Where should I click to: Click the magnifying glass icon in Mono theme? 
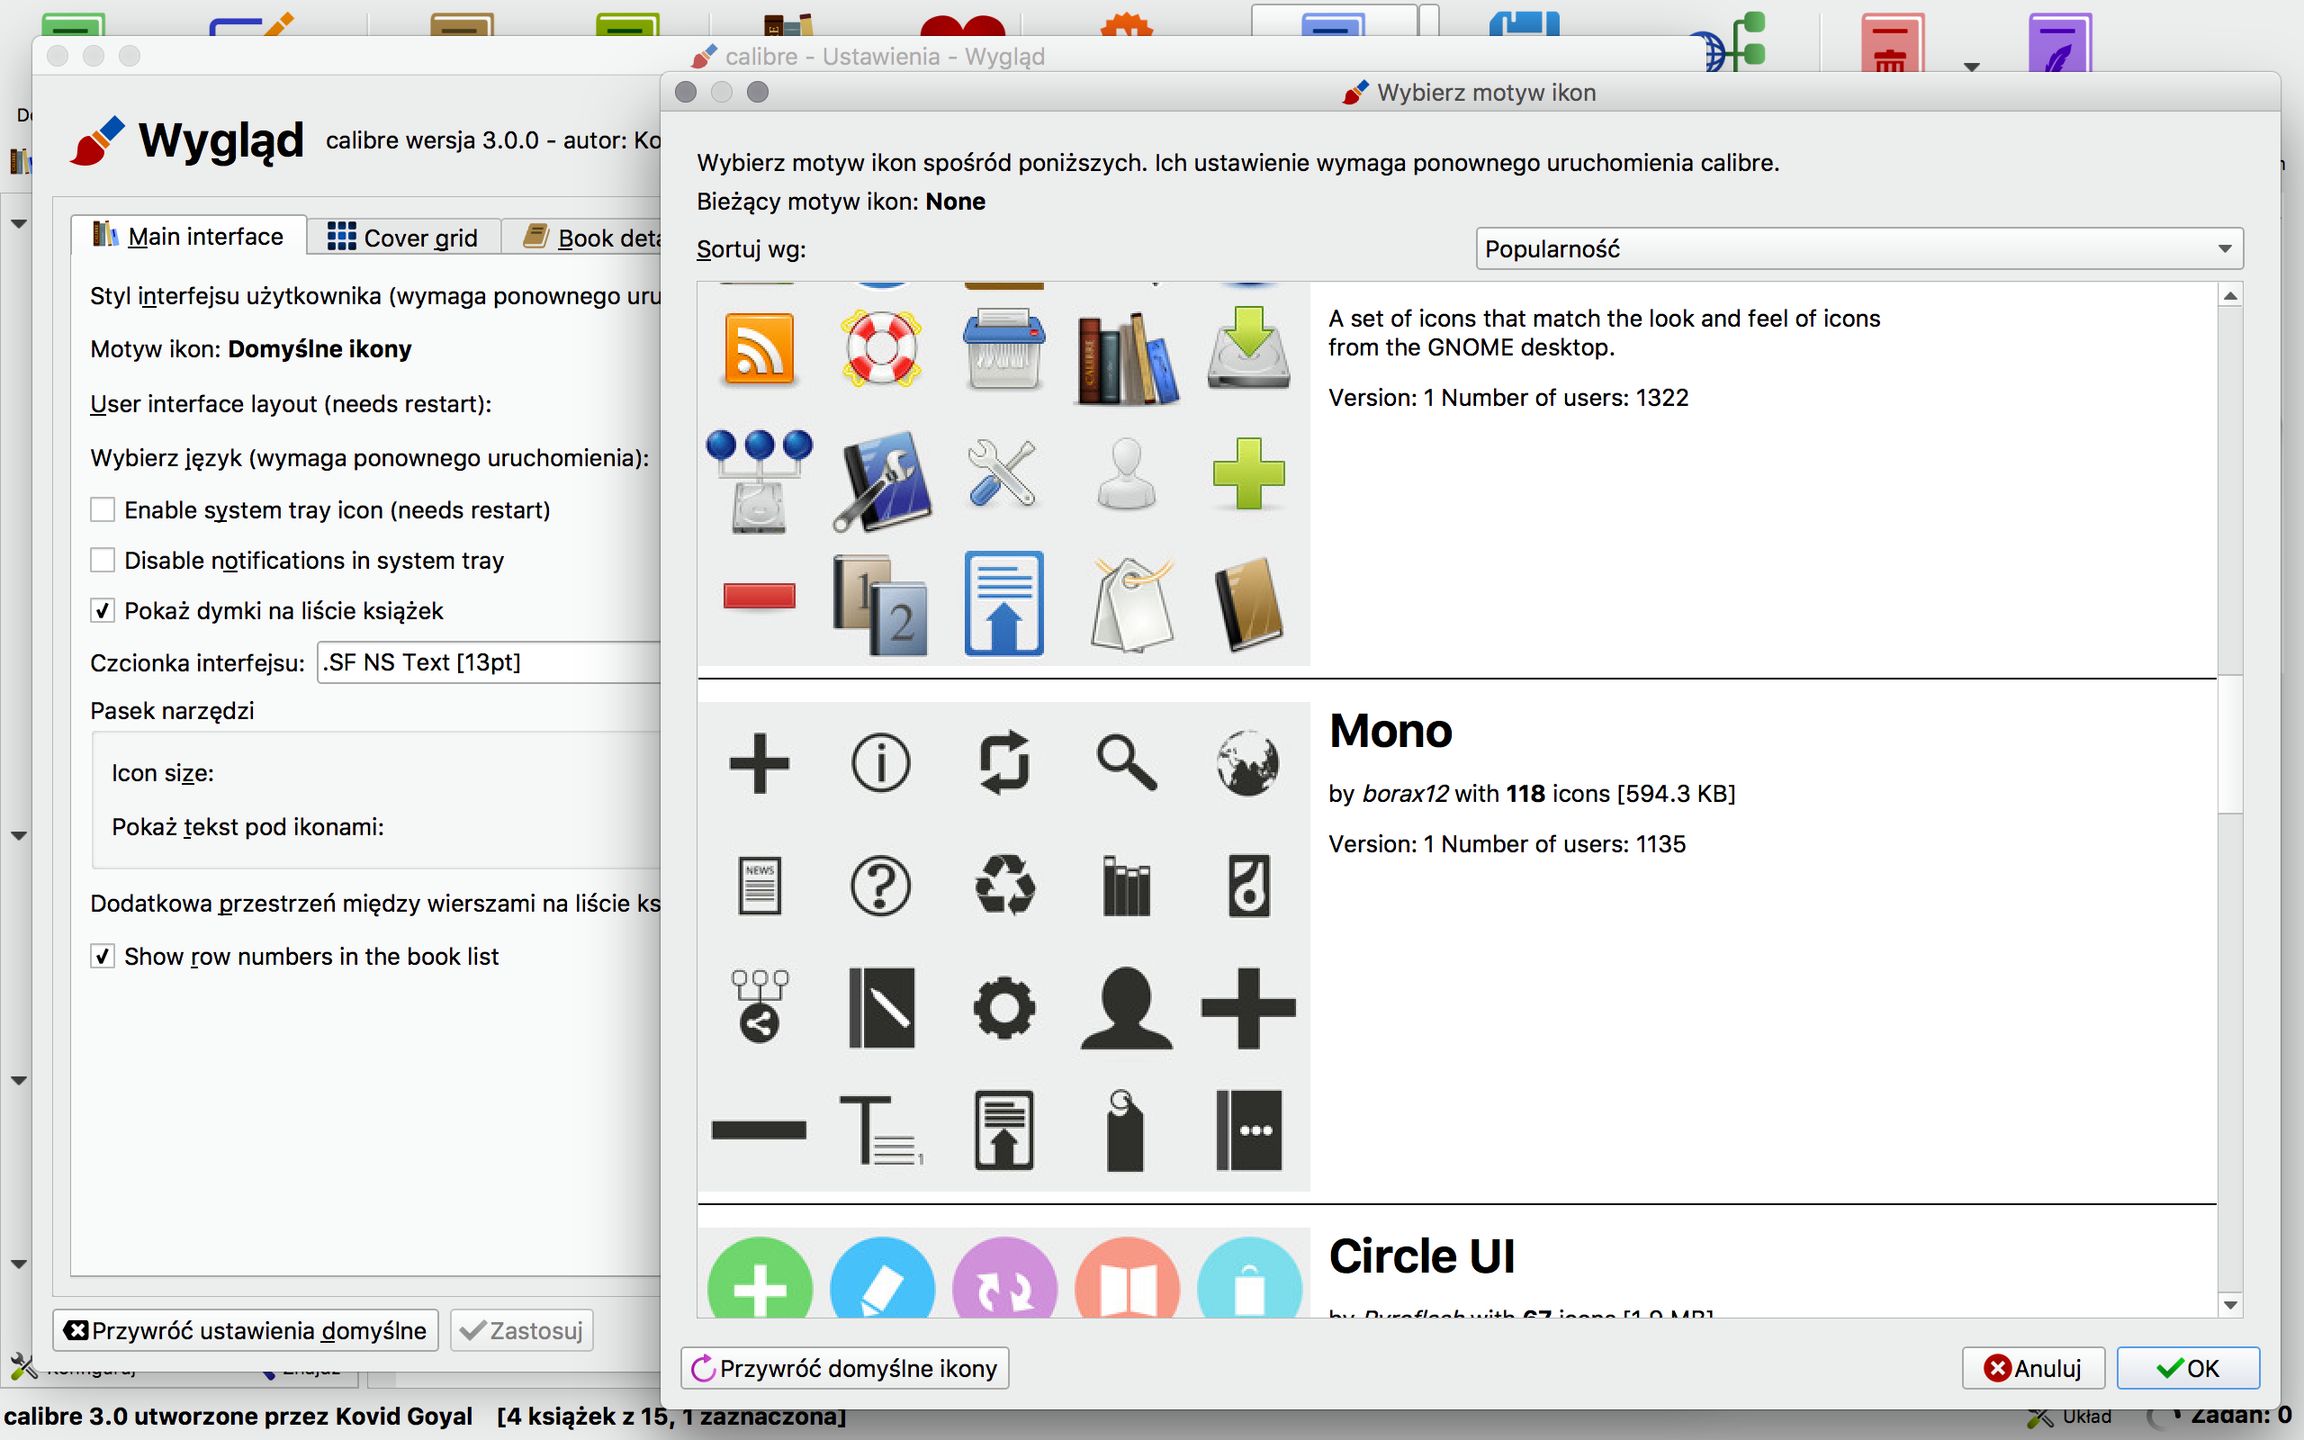coord(1126,763)
